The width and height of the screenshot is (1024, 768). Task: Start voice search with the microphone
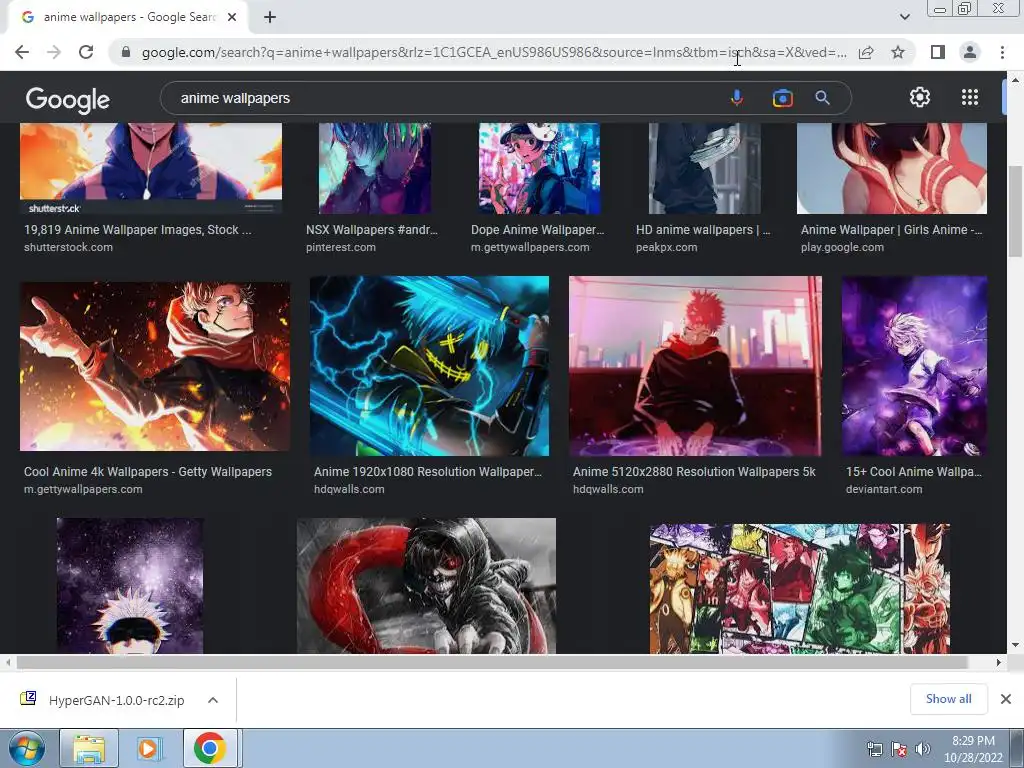click(x=737, y=98)
